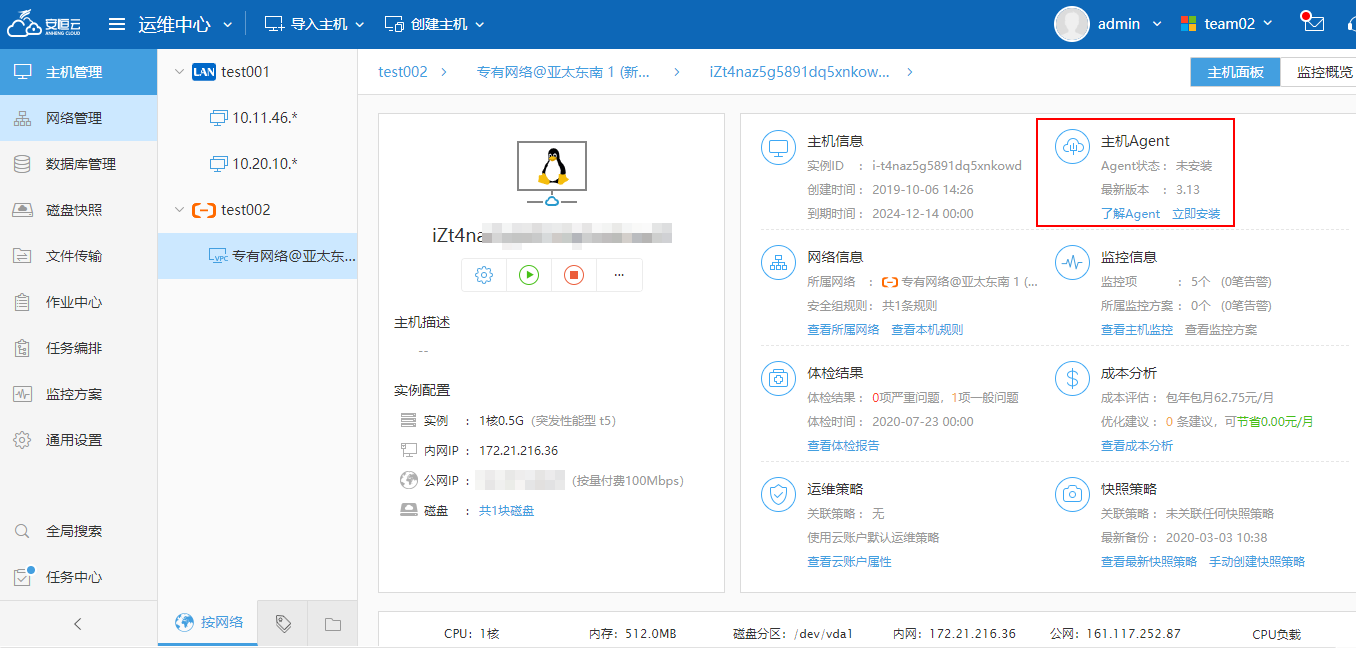Screen dimensions: 1356x648
Task: Select 专有网络@亚太东... tree node
Action: [x=257, y=256]
